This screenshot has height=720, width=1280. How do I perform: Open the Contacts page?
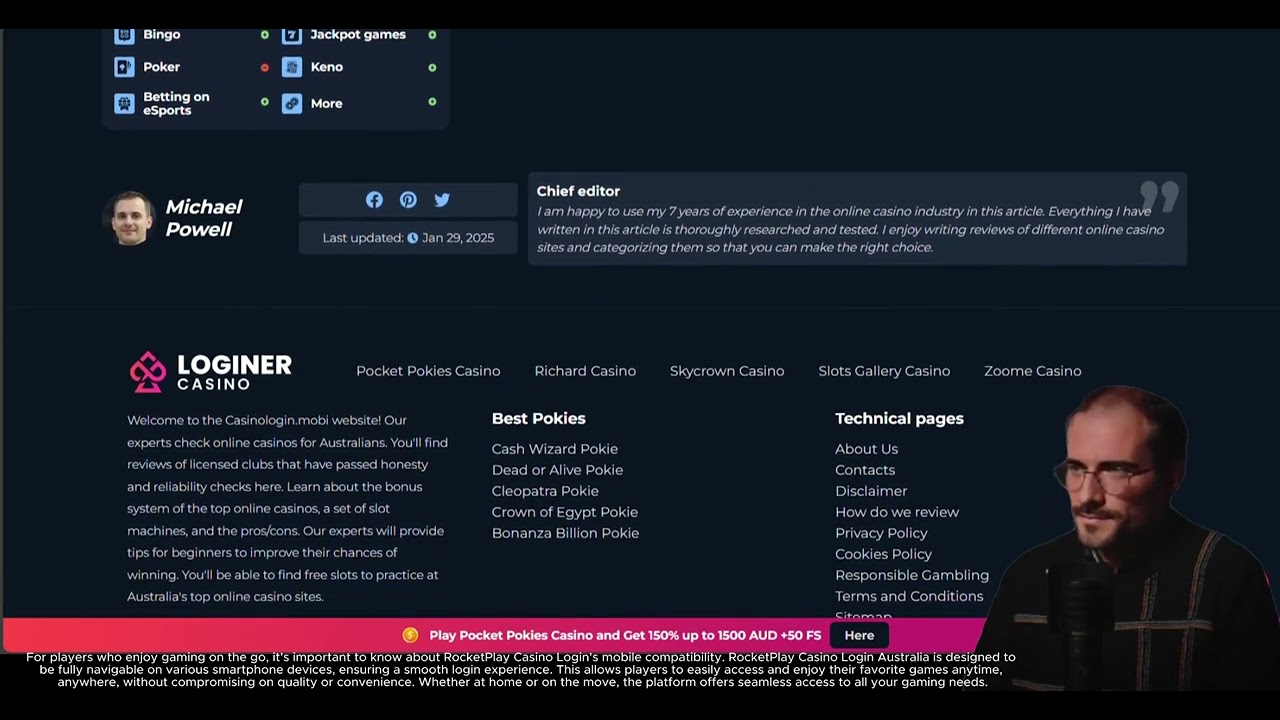coord(865,470)
